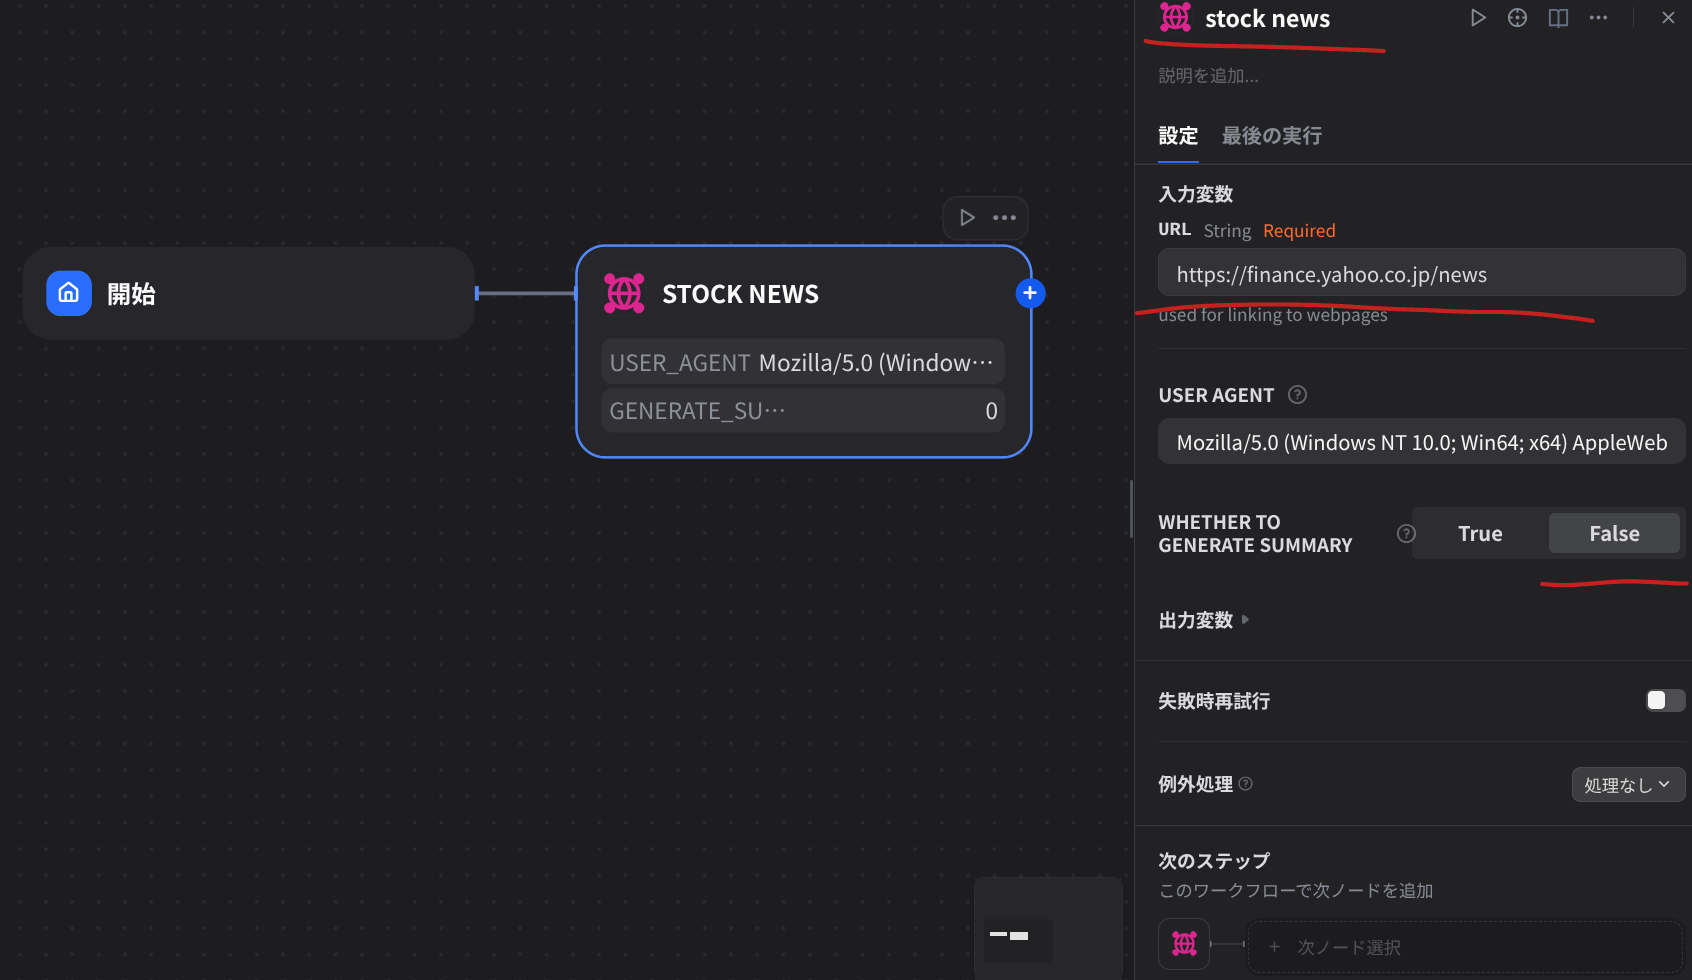Click the URL input containing finance.yahoo.co.jp
The height and width of the screenshot is (980, 1692).
pos(1420,272)
